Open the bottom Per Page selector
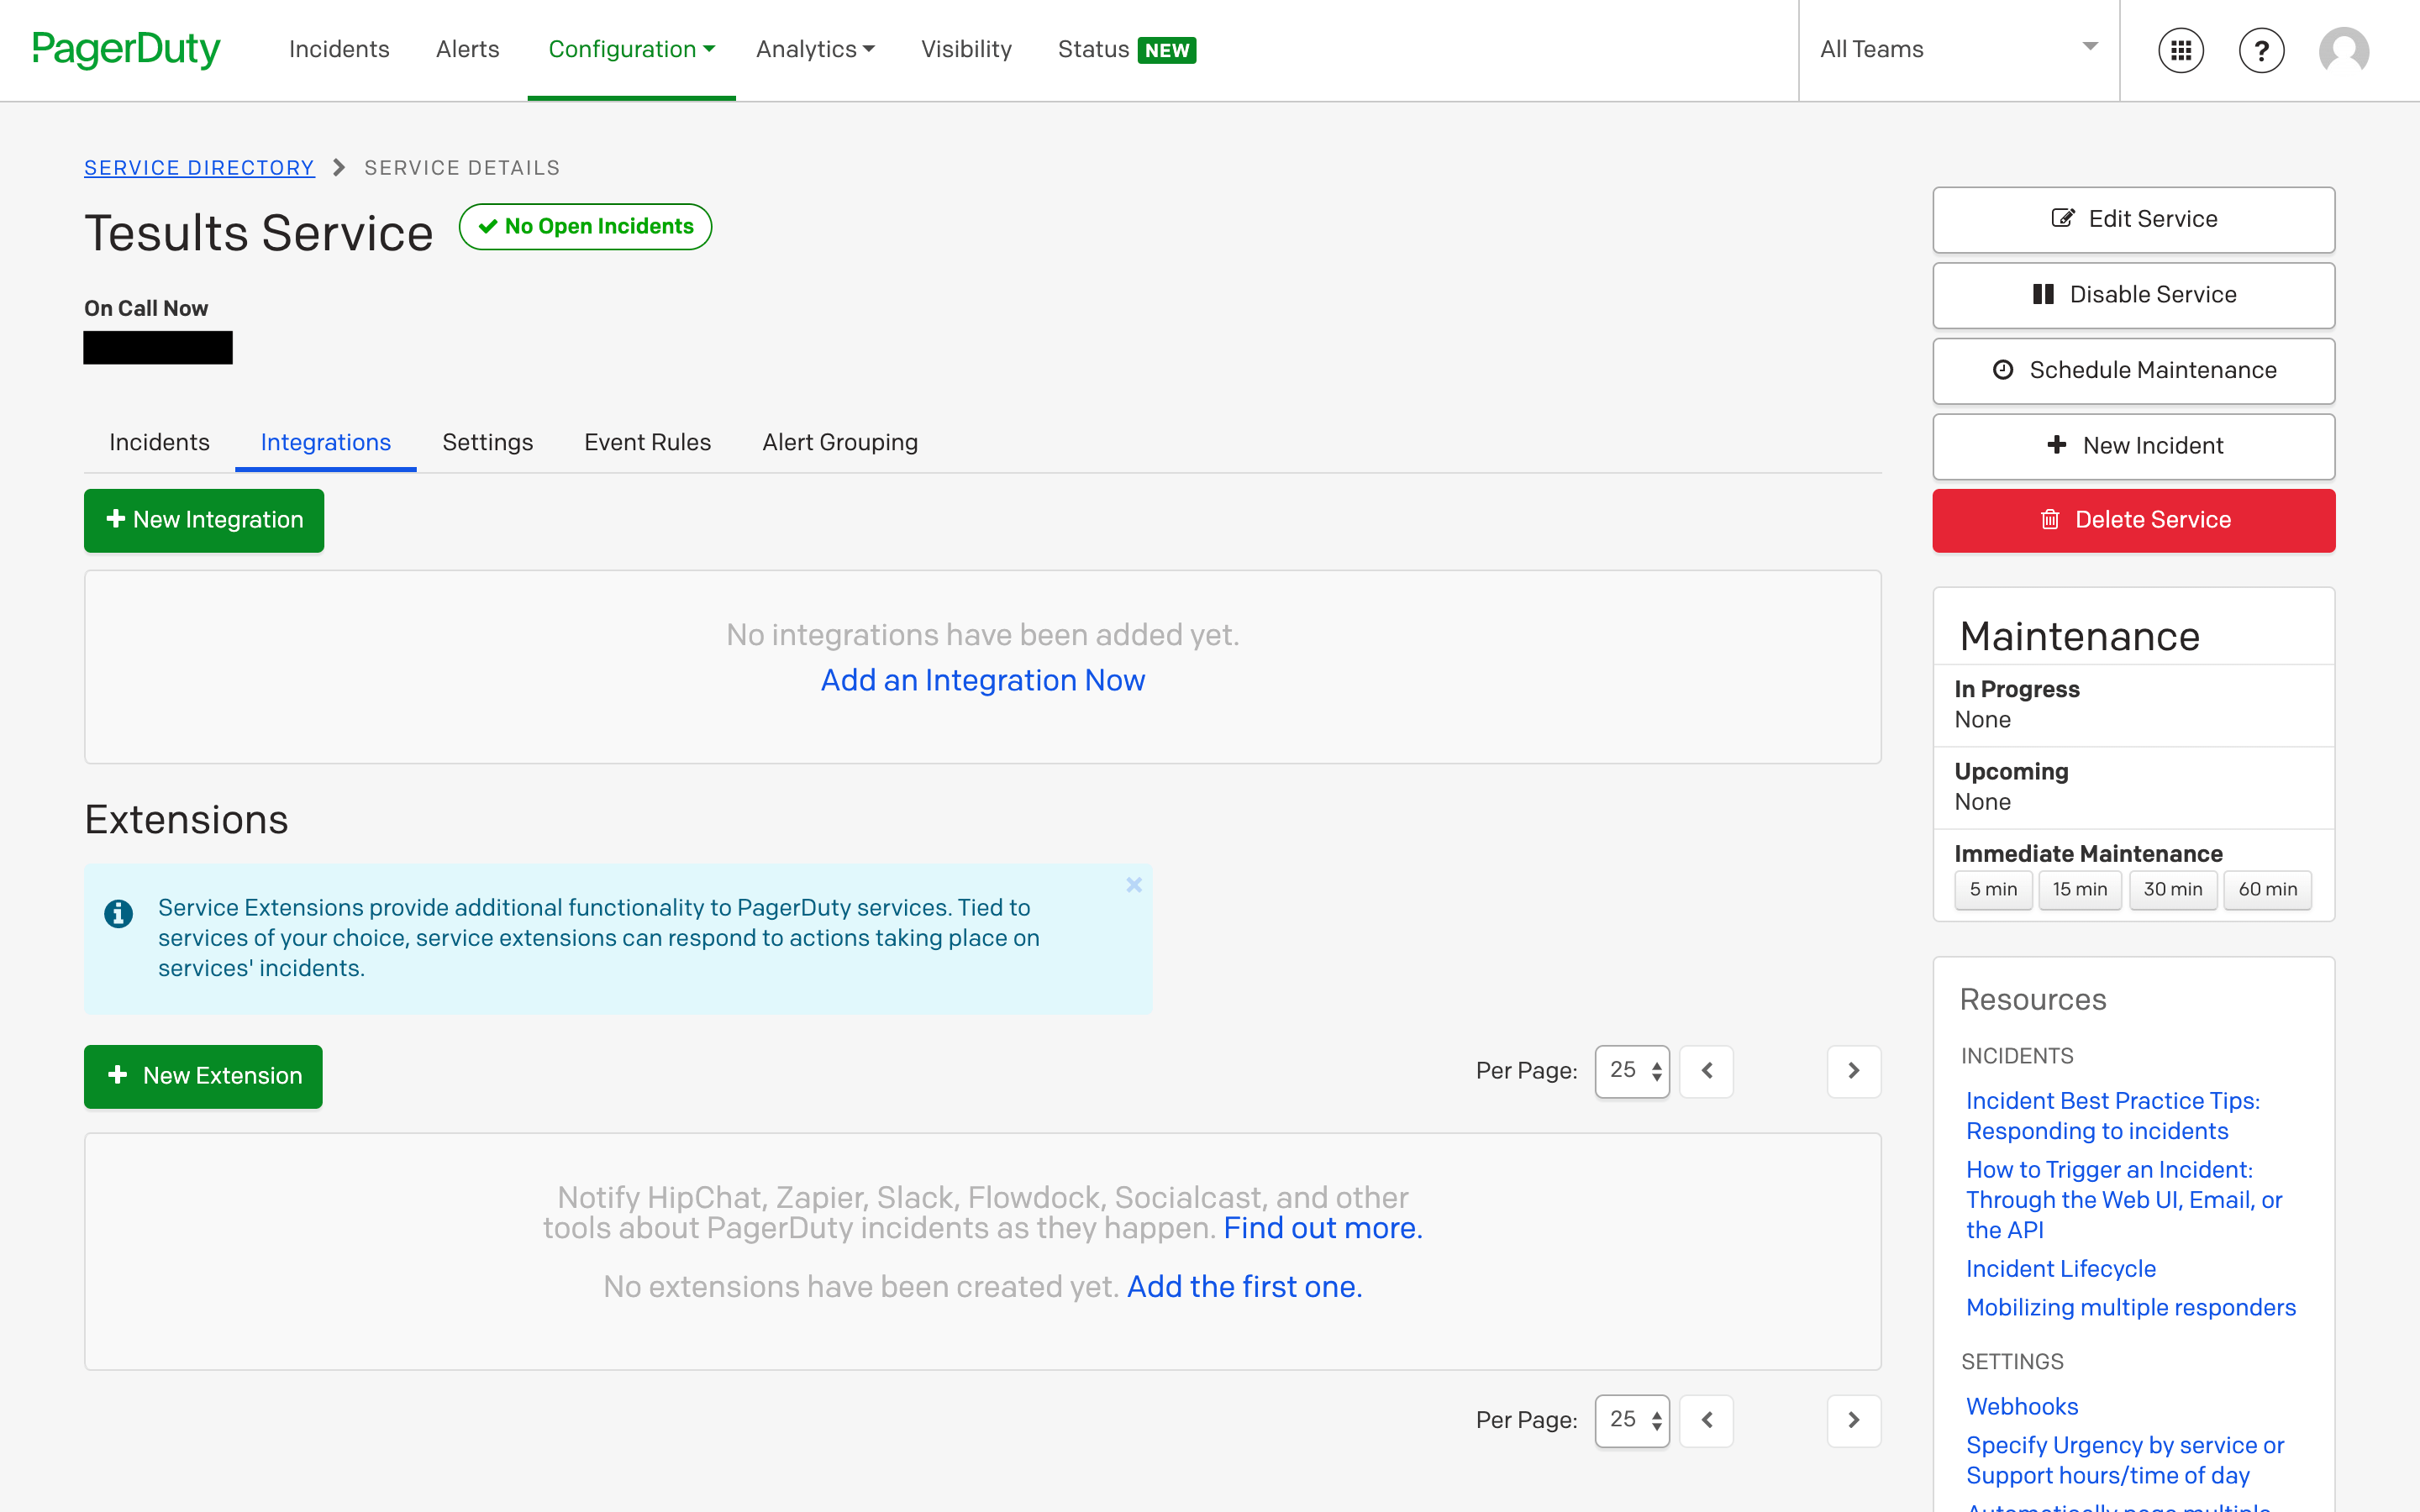This screenshot has width=2420, height=1512. 1632,1420
